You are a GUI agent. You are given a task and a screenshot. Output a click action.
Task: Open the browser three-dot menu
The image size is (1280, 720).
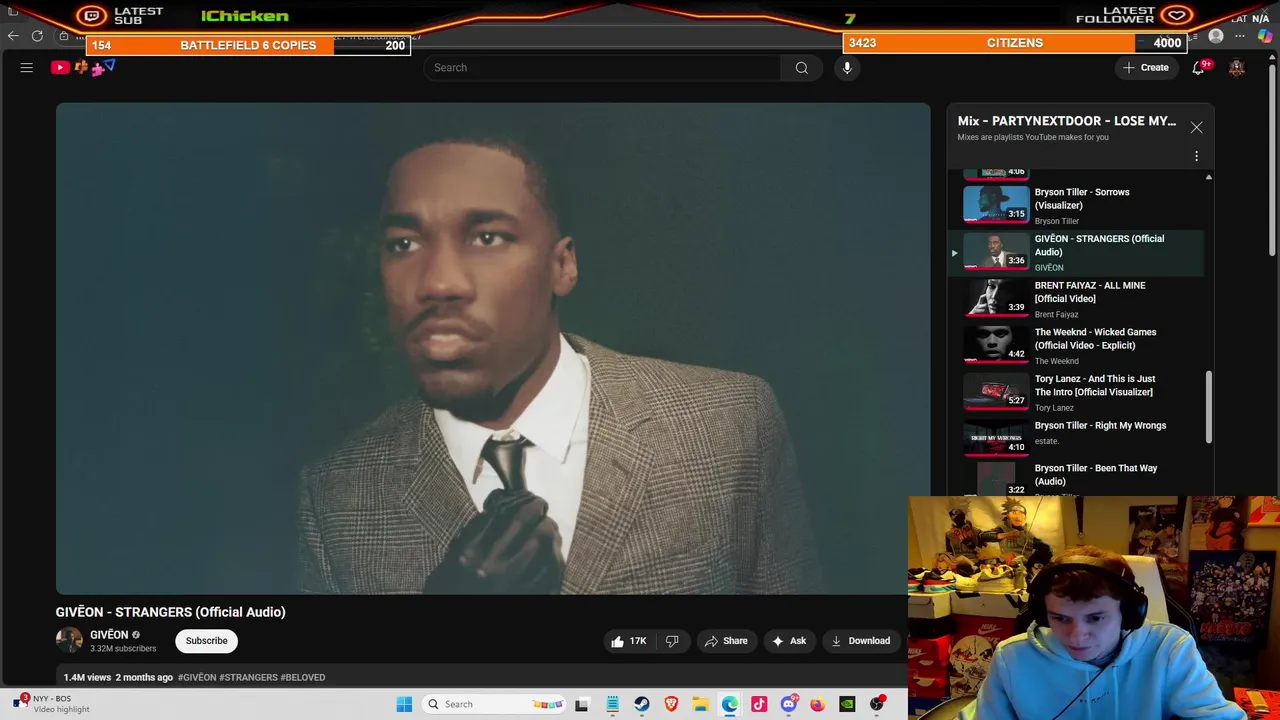1240,36
